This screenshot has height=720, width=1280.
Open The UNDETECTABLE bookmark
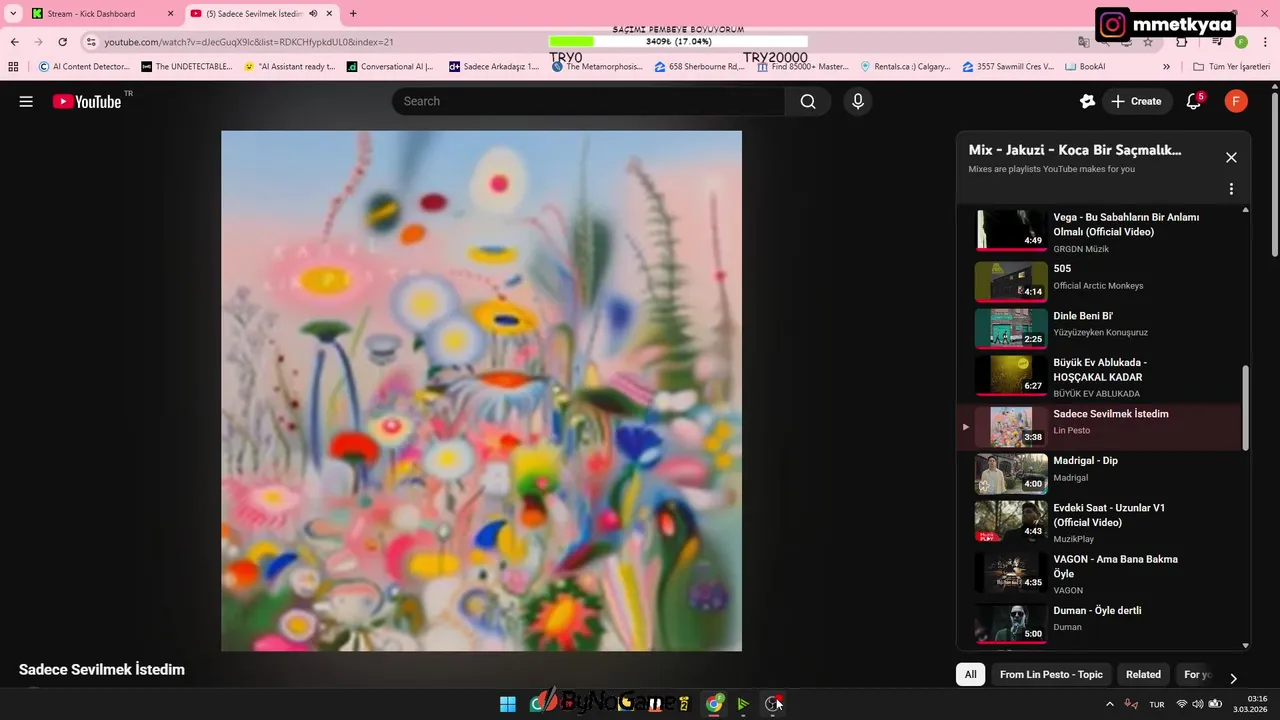pyautogui.click(x=187, y=67)
